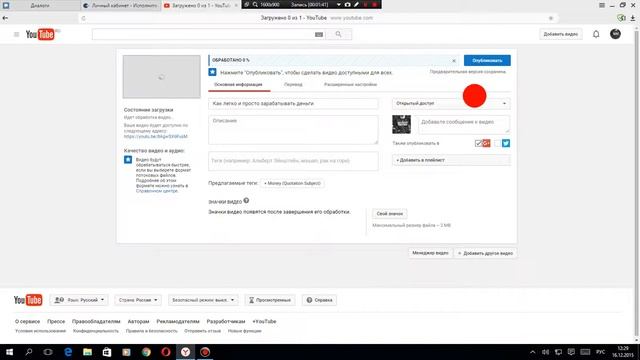Click the page reload icon in address bar
640x360 pixels.
[84, 18]
